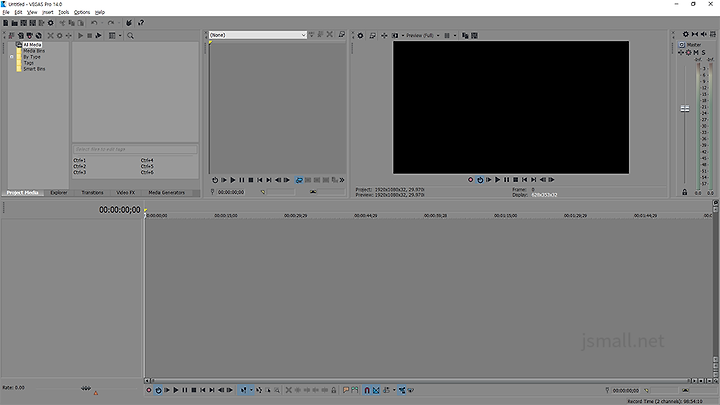
Task: Stop playback in the timeline transport bar
Action: tap(194, 390)
